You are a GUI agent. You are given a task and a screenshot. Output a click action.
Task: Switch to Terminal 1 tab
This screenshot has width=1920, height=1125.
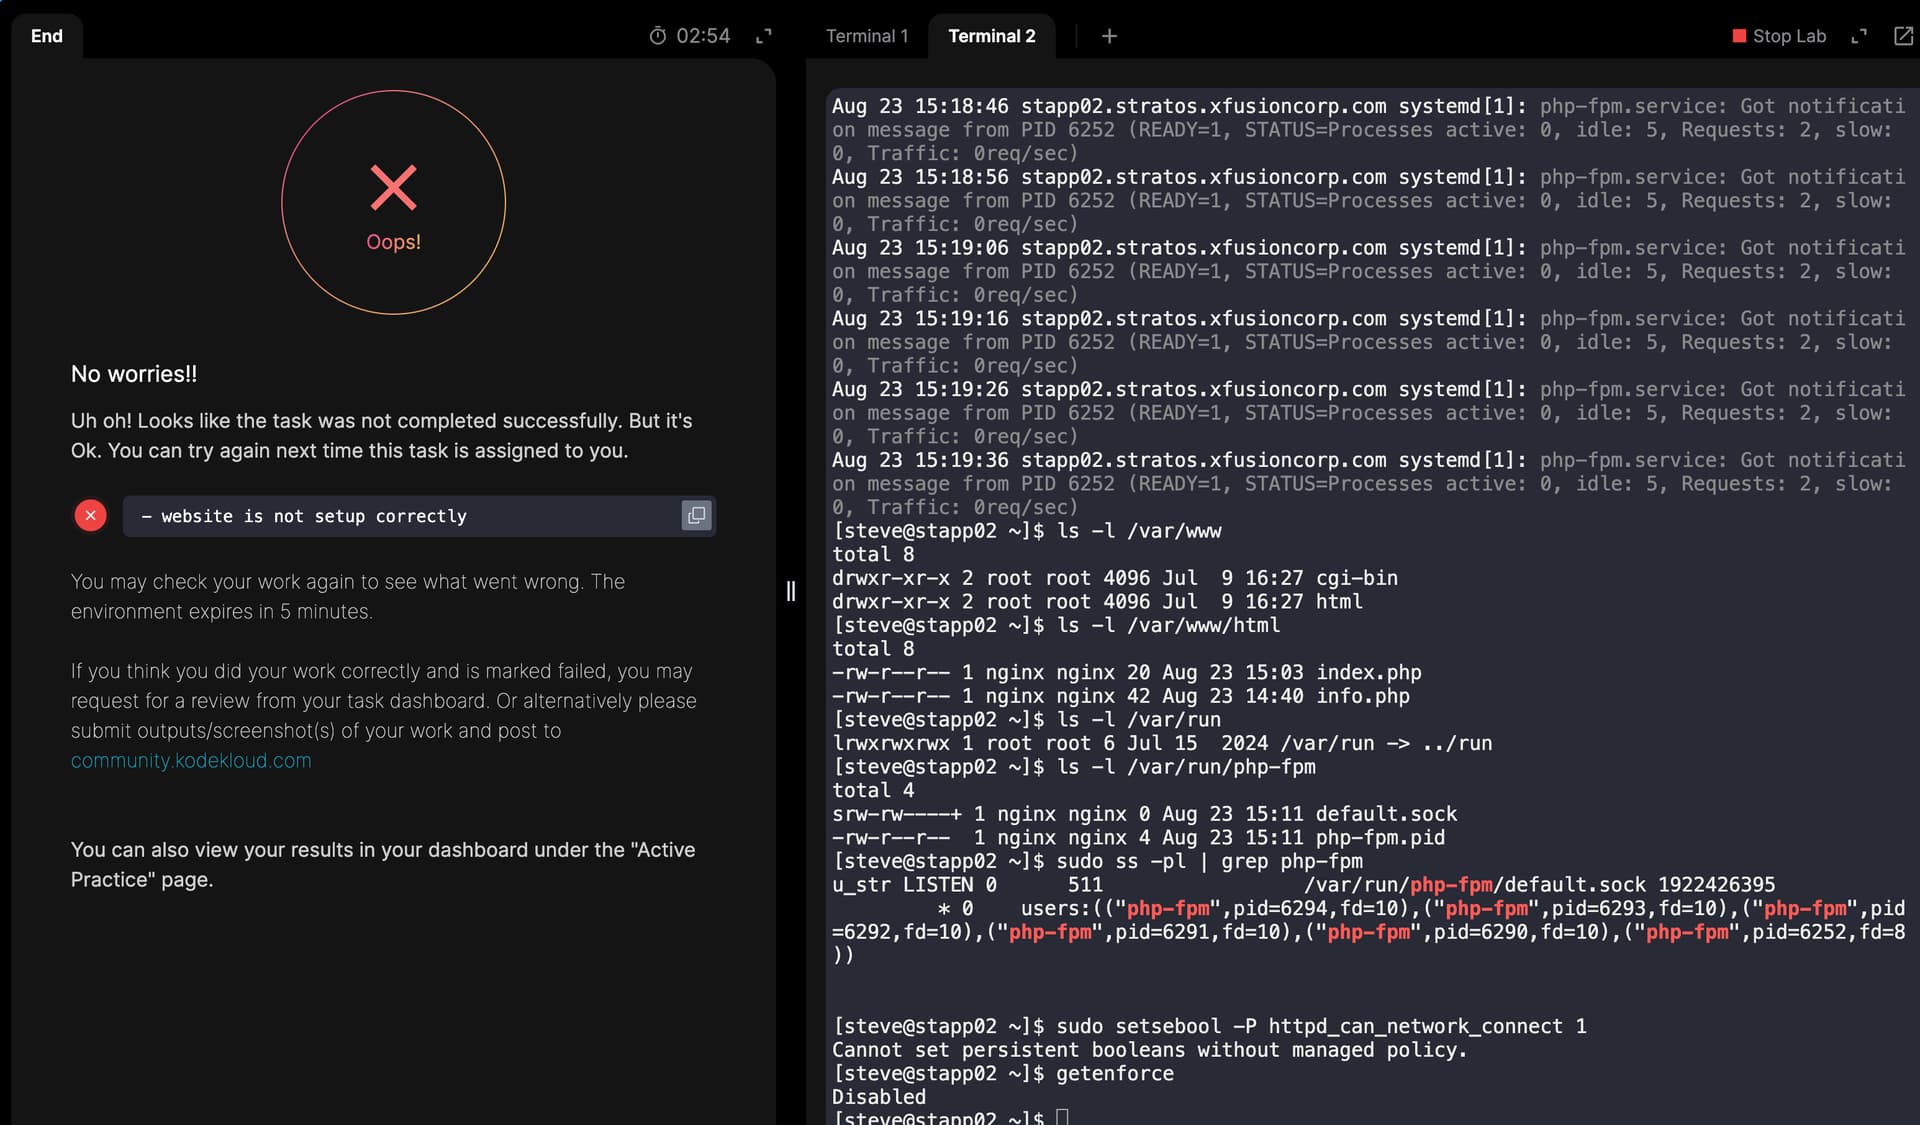867,36
